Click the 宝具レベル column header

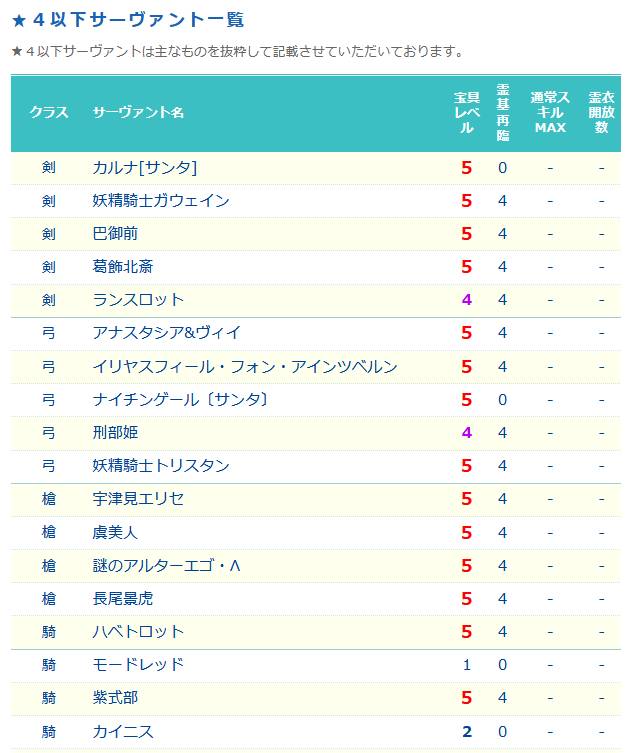click(467, 112)
